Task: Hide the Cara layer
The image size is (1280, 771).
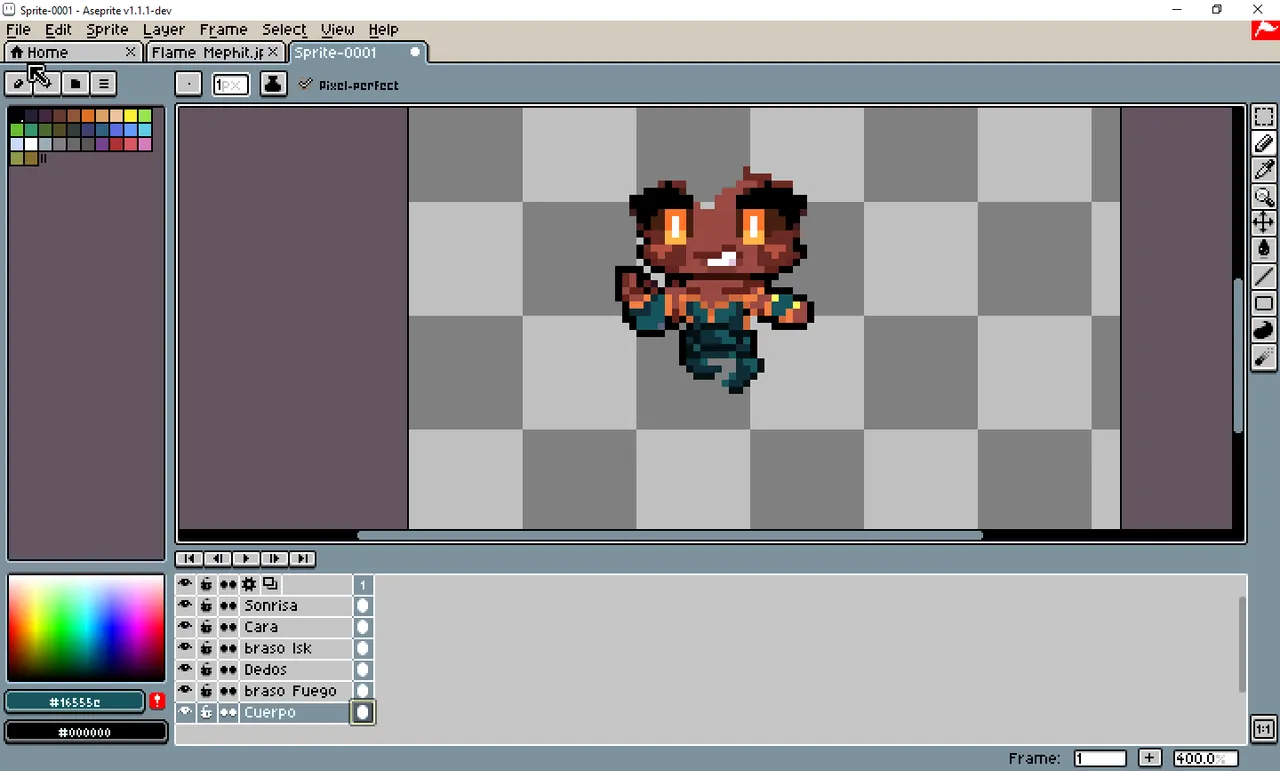Action: (x=185, y=627)
